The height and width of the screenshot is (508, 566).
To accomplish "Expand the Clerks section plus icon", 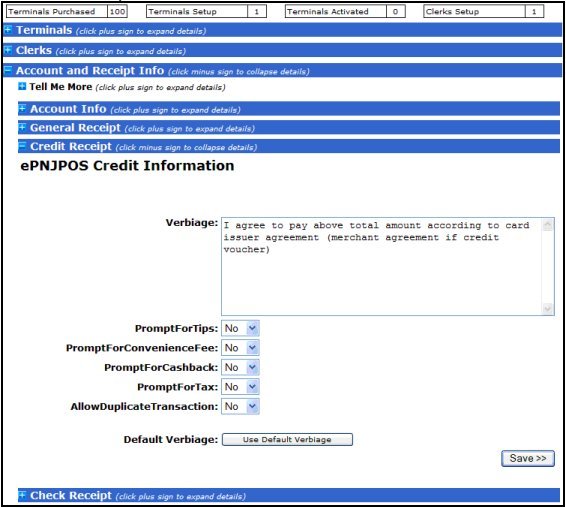I will [x=8, y=50].
